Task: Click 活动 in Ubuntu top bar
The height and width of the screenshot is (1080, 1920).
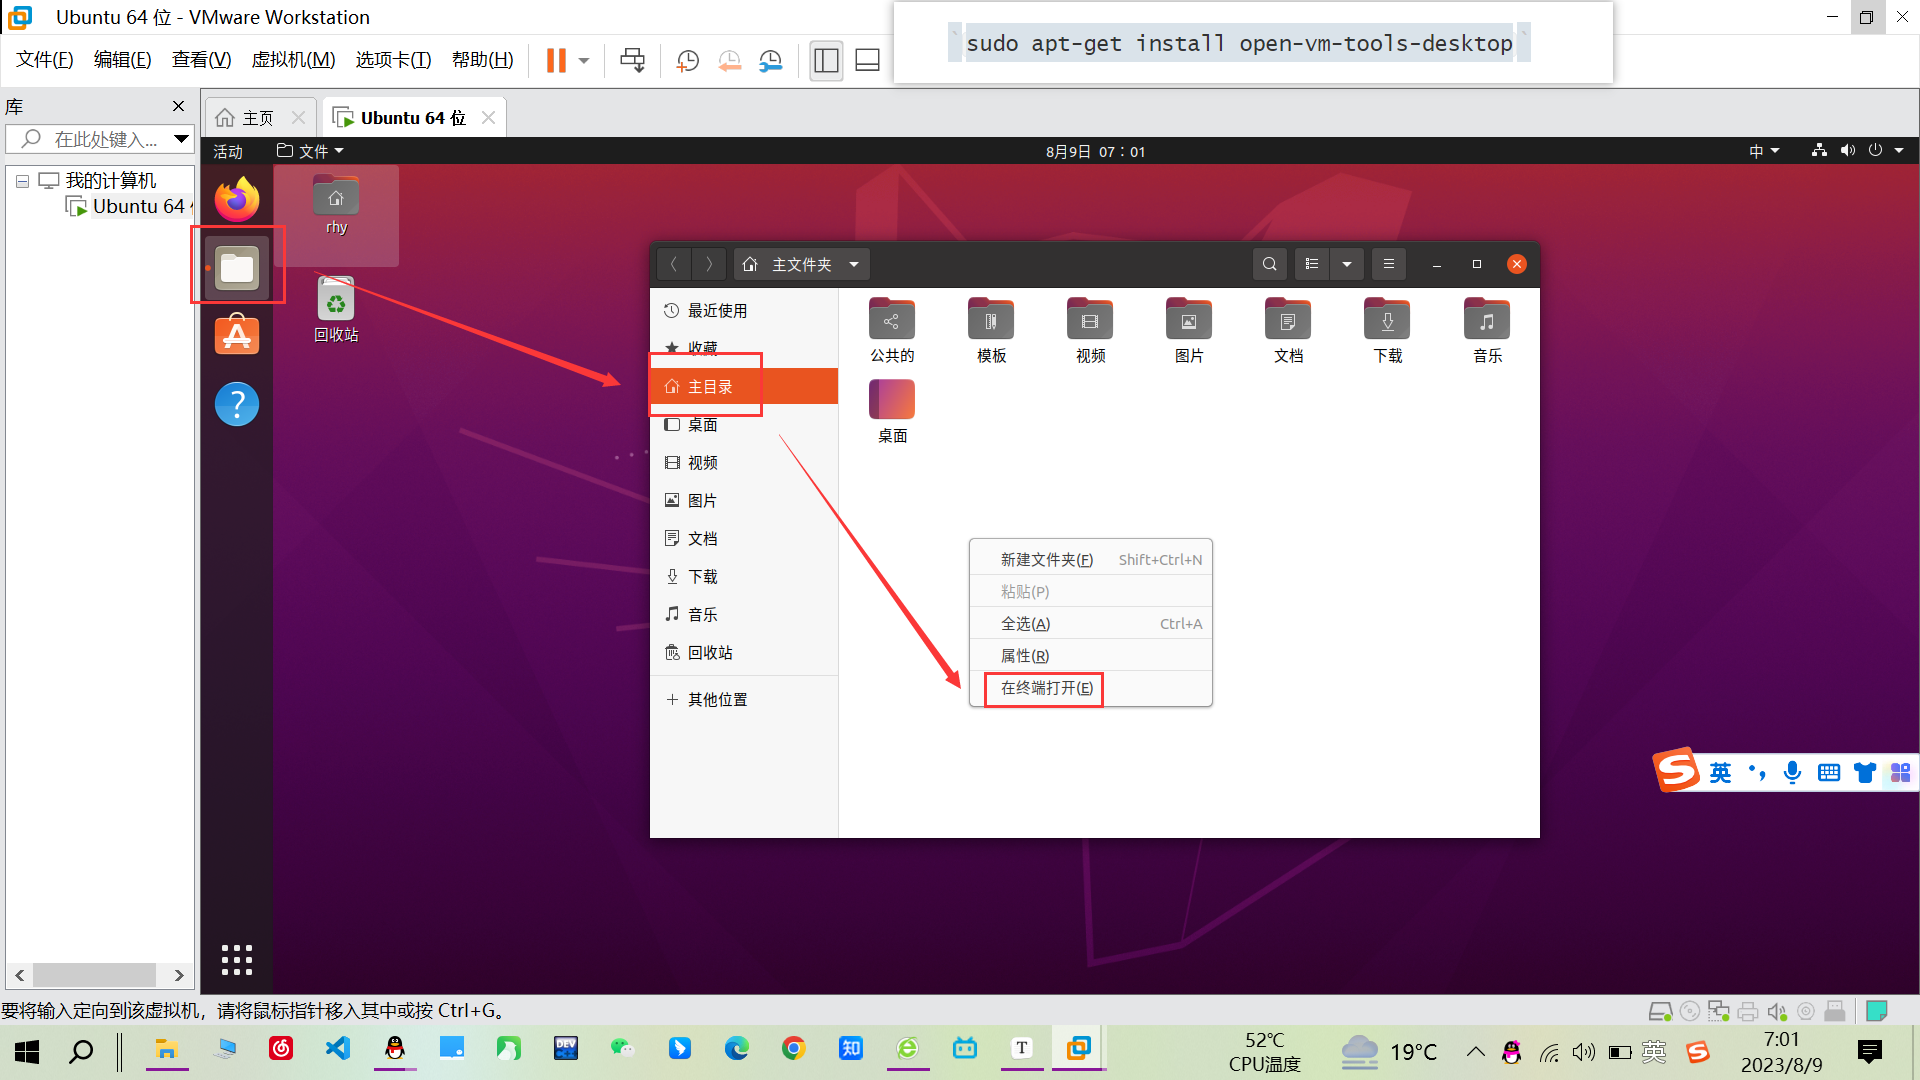Action: 228,151
